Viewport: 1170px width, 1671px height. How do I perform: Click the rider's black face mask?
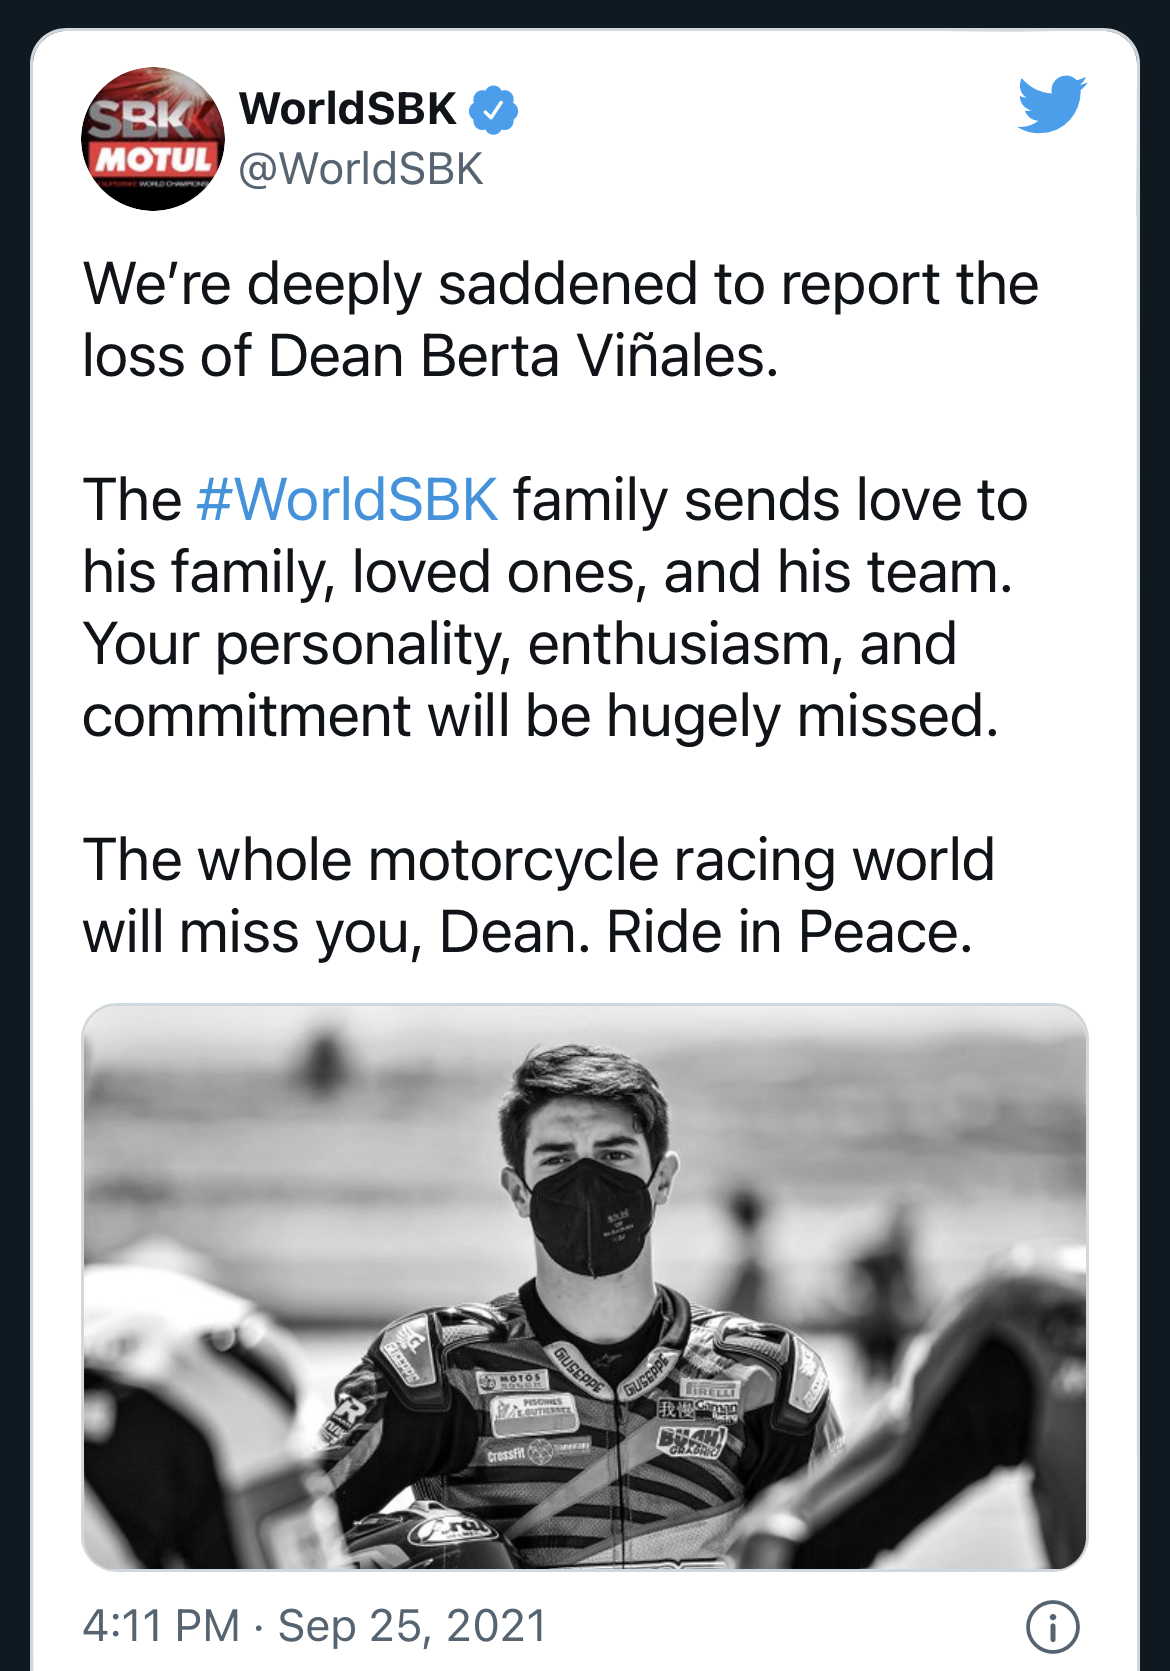point(590,1216)
